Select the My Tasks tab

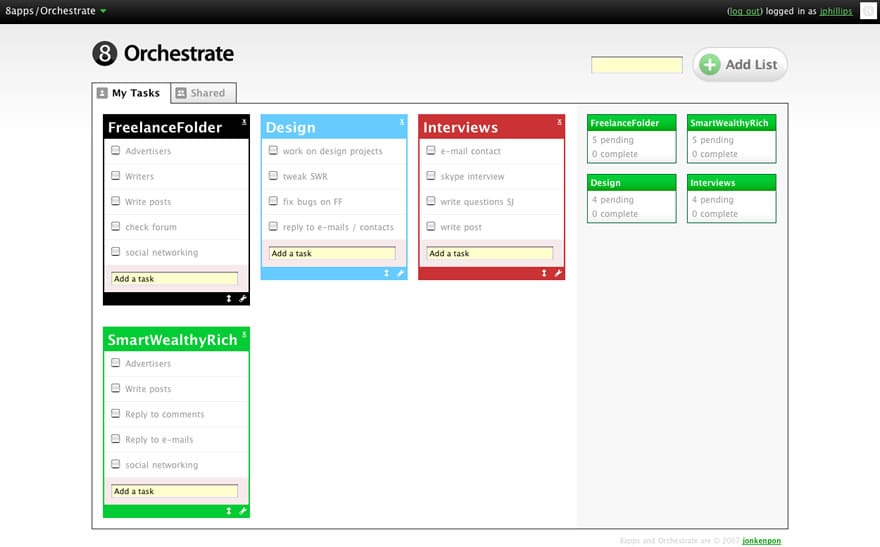click(x=131, y=93)
